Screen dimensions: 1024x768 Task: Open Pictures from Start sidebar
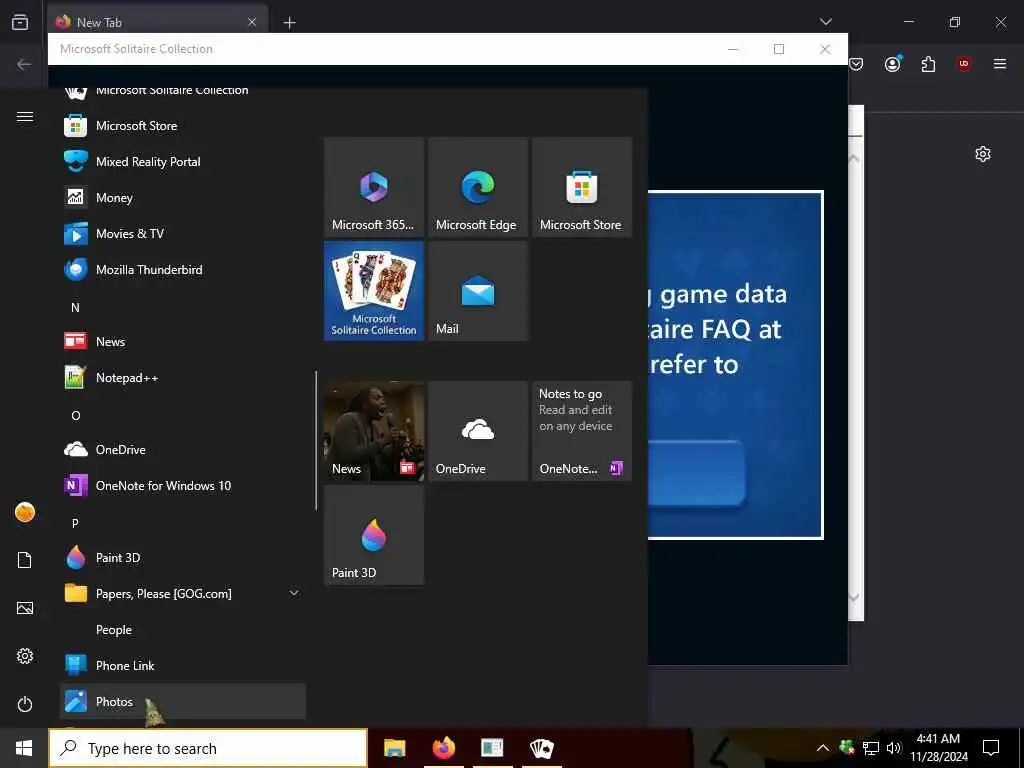point(25,608)
